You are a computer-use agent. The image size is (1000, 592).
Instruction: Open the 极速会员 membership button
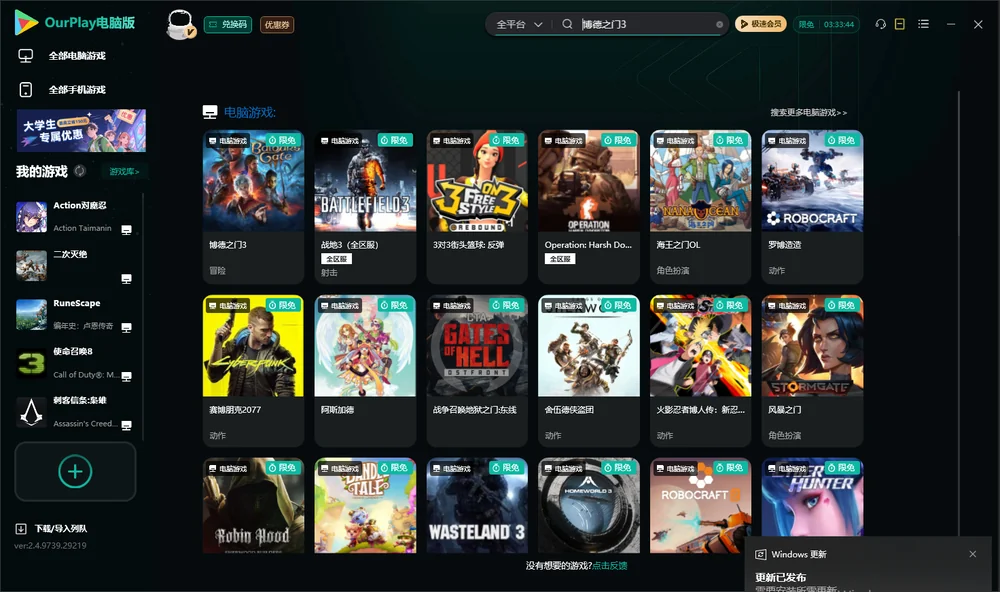(x=761, y=24)
